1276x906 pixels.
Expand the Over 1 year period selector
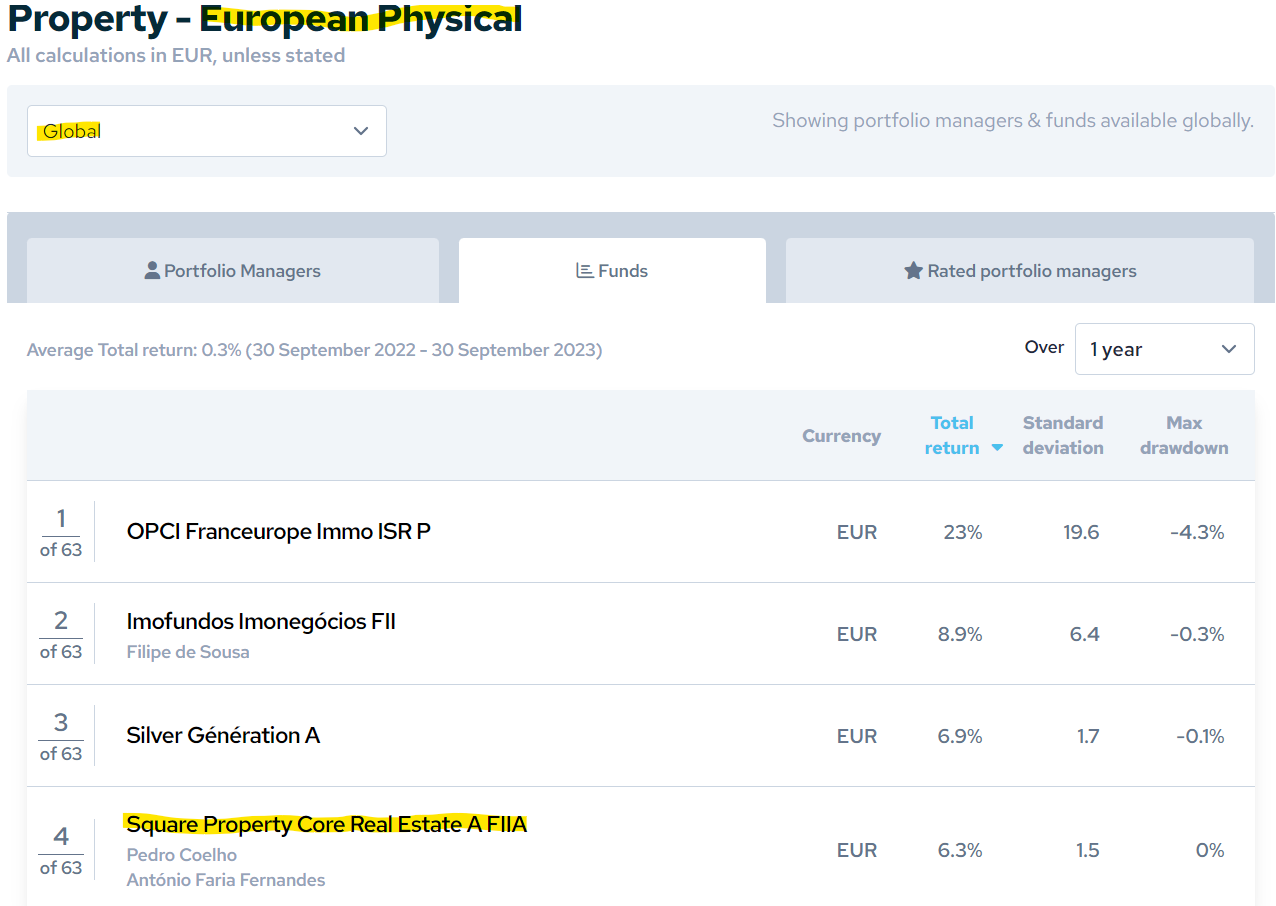coord(1164,349)
